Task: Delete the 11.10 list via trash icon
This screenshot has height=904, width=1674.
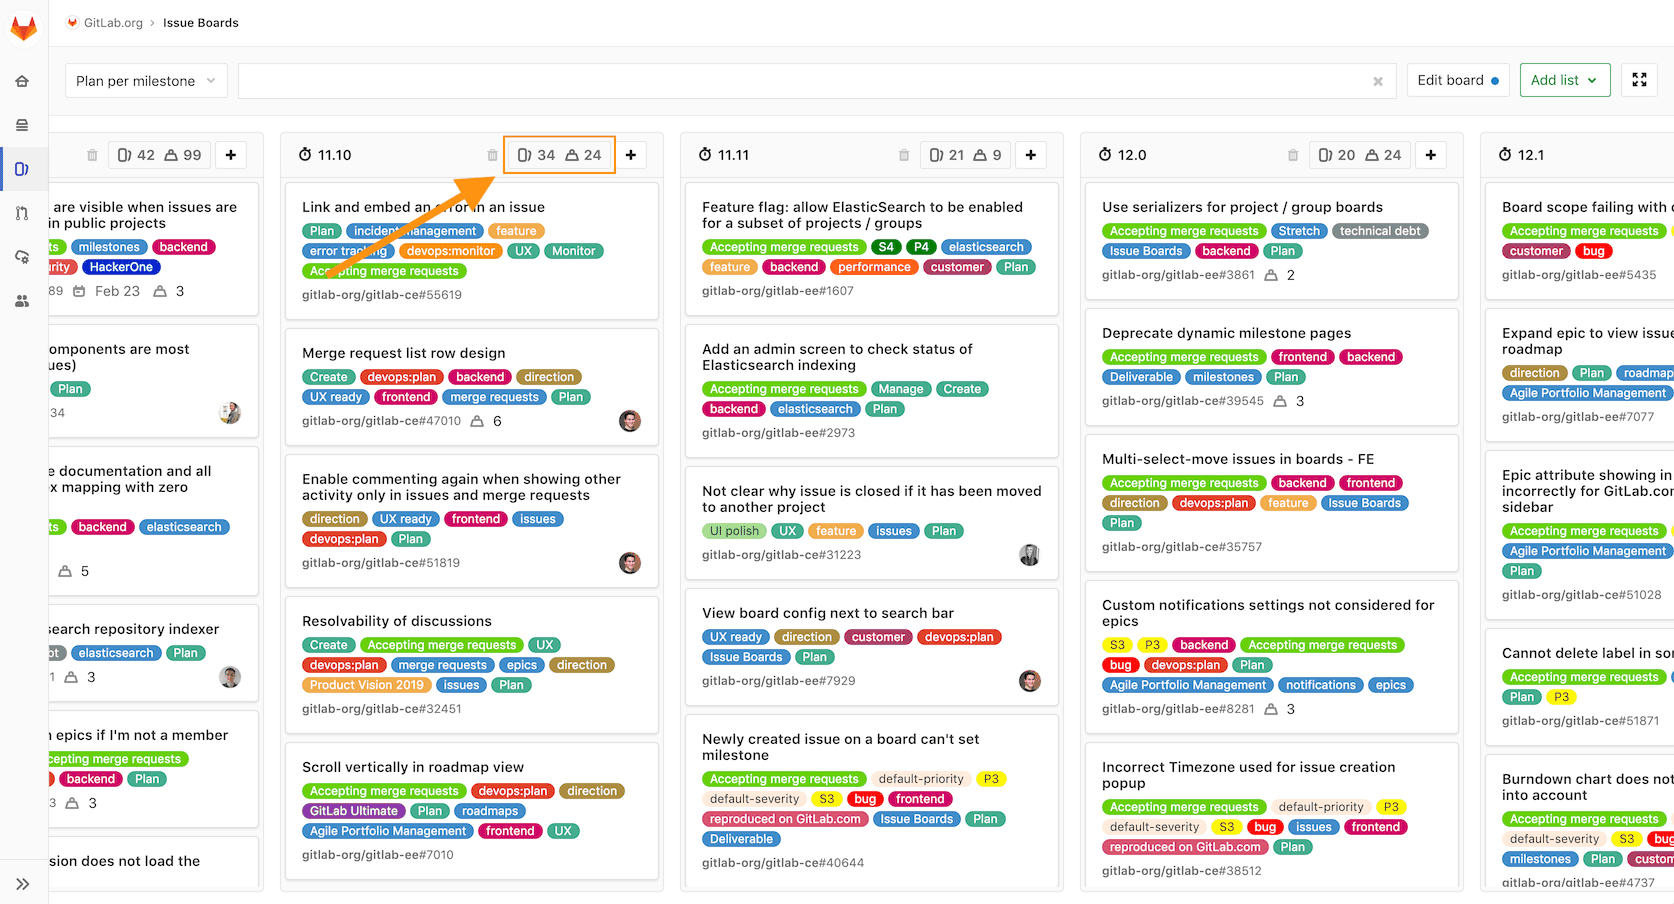Action: coord(491,155)
